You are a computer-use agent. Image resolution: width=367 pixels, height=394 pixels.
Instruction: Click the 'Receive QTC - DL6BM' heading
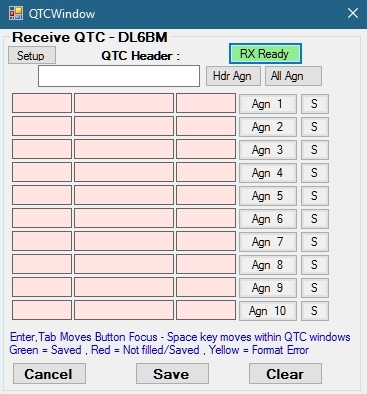click(x=90, y=37)
